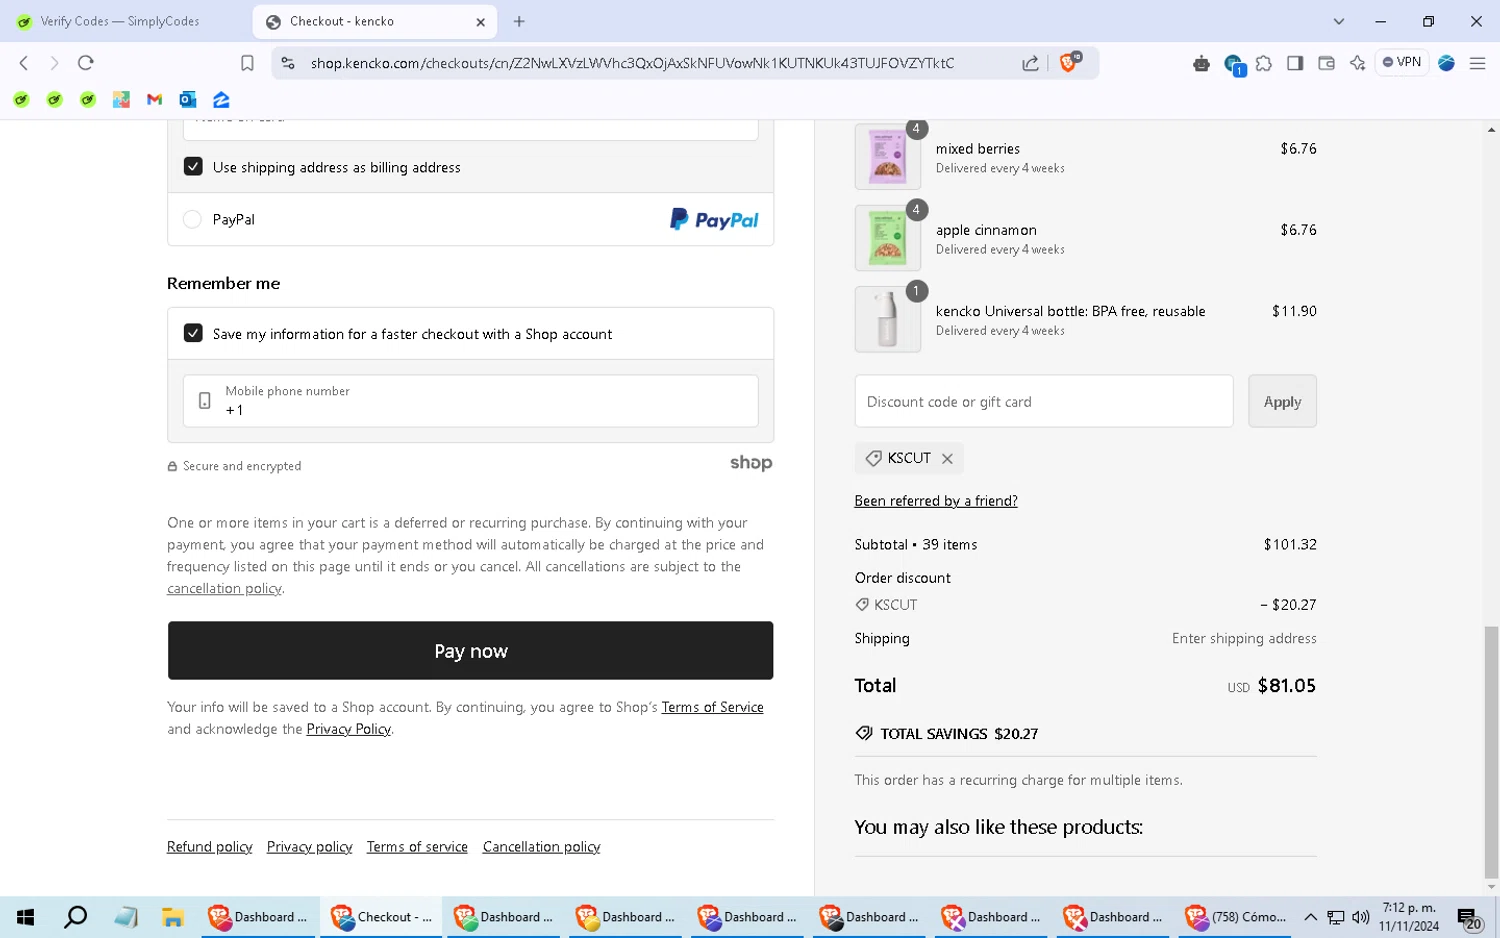Open the cancellation policy link in the paragraph
The height and width of the screenshot is (938, 1500).
click(x=224, y=588)
